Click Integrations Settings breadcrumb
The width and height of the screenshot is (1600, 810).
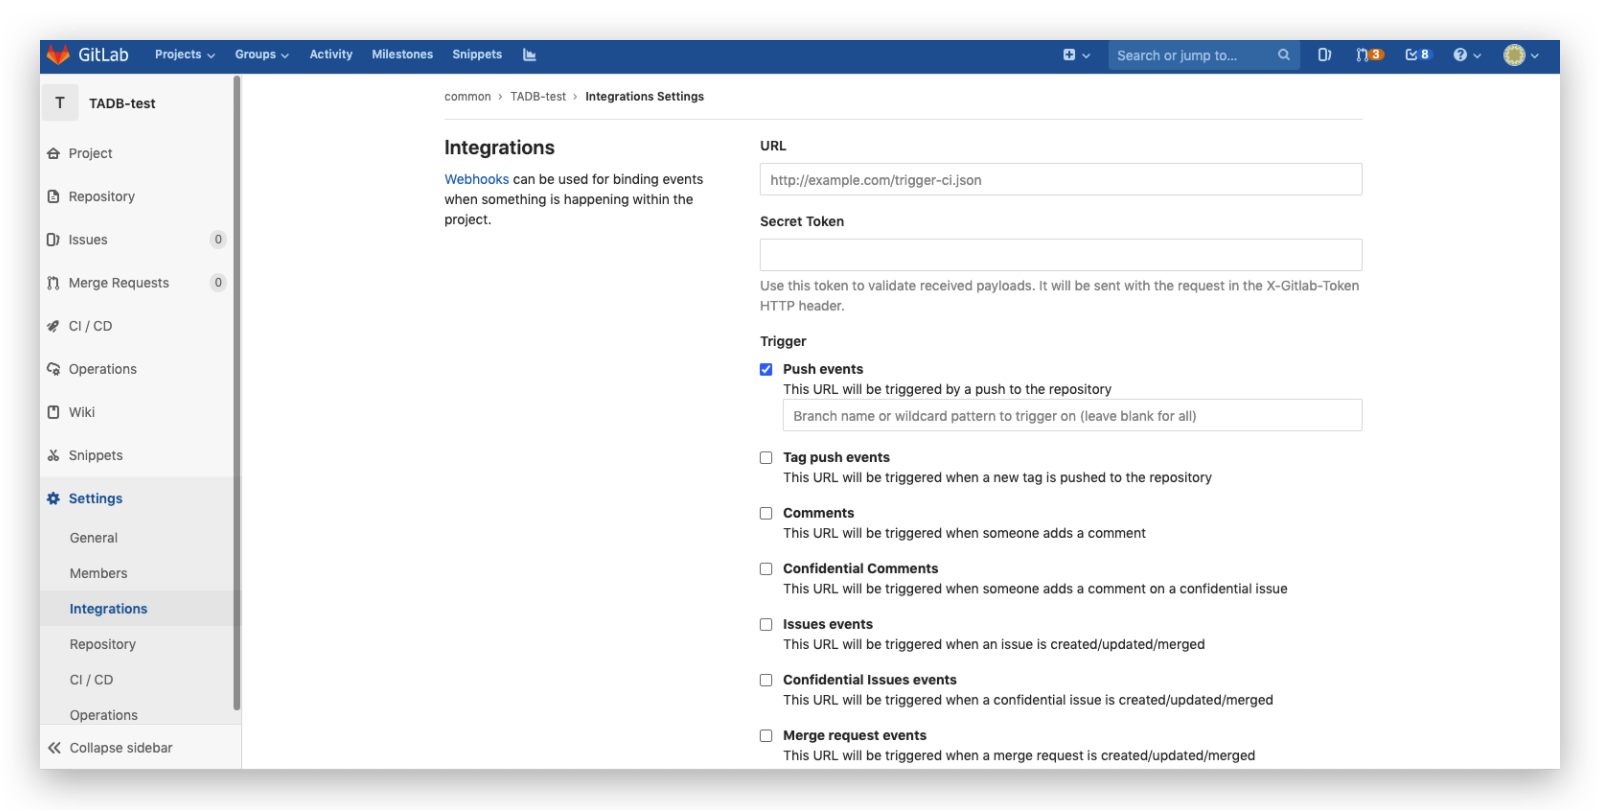pyautogui.click(x=645, y=97)
